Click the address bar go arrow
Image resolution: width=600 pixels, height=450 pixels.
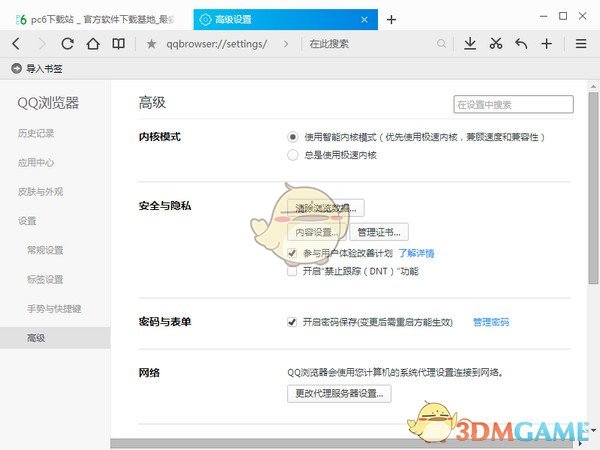pos(286,44)
